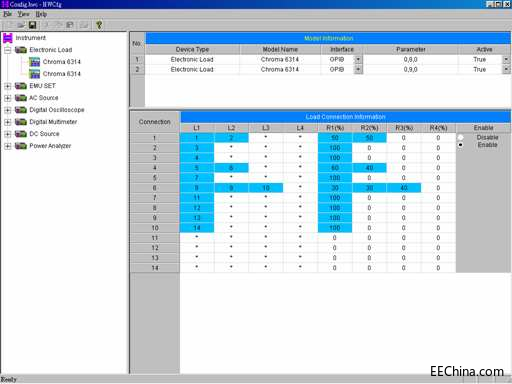The width and height of the screenshot is (512, 384).
Task: Select the Disable radio button
Action: (x=460, y=138)
